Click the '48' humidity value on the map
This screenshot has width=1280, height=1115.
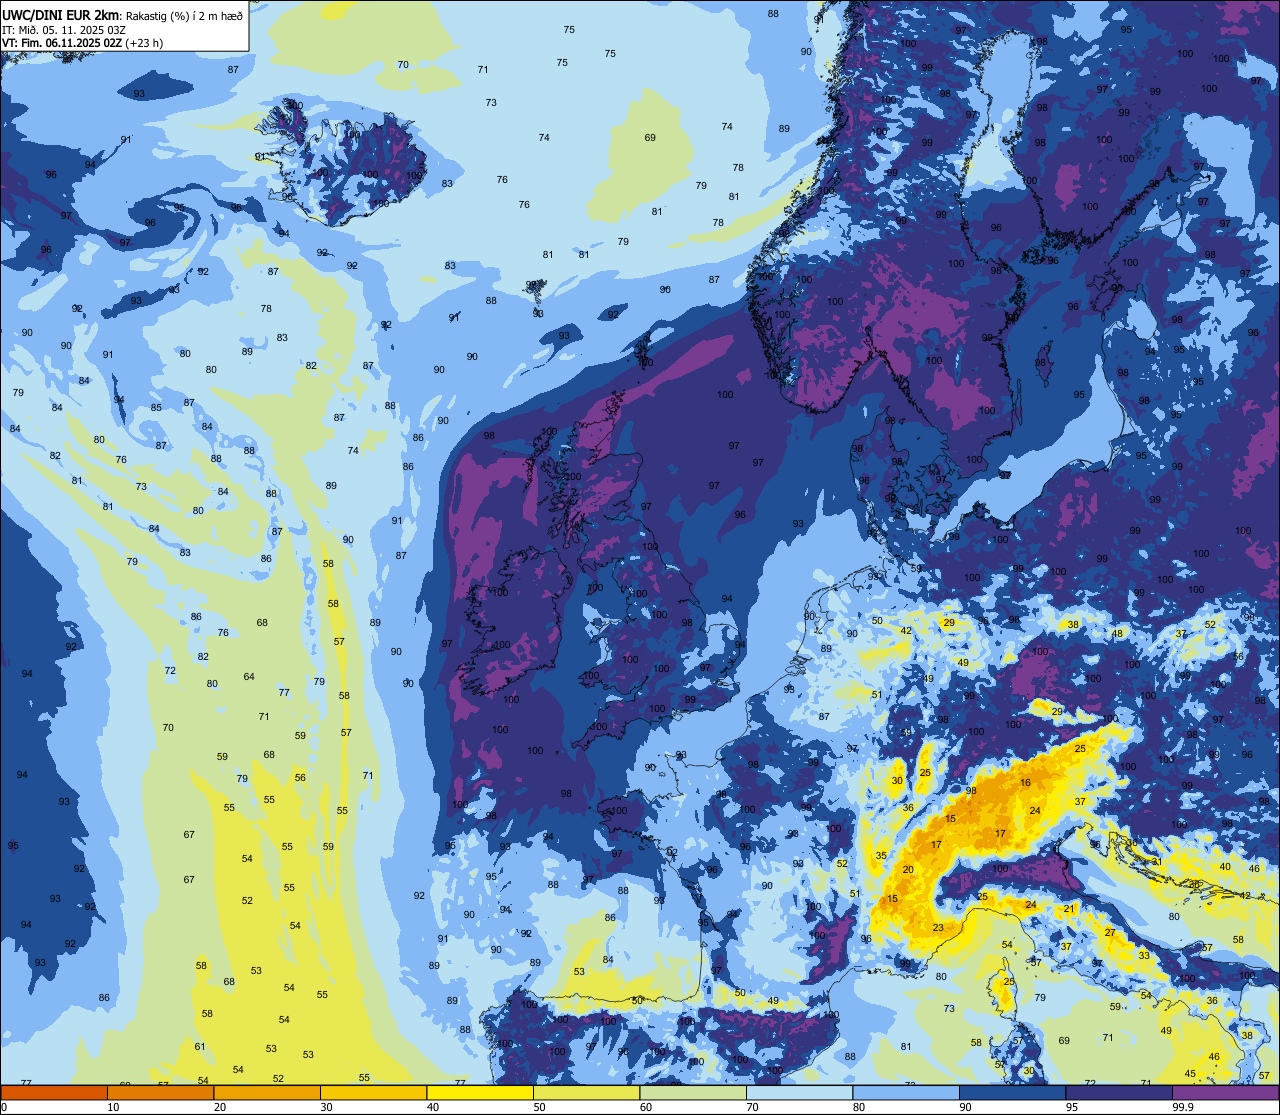[1118, 633]
